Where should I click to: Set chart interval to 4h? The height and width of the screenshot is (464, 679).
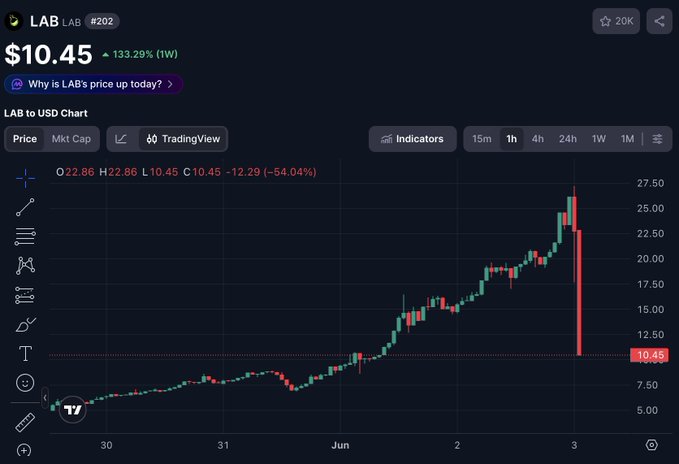tap(538, 139)
